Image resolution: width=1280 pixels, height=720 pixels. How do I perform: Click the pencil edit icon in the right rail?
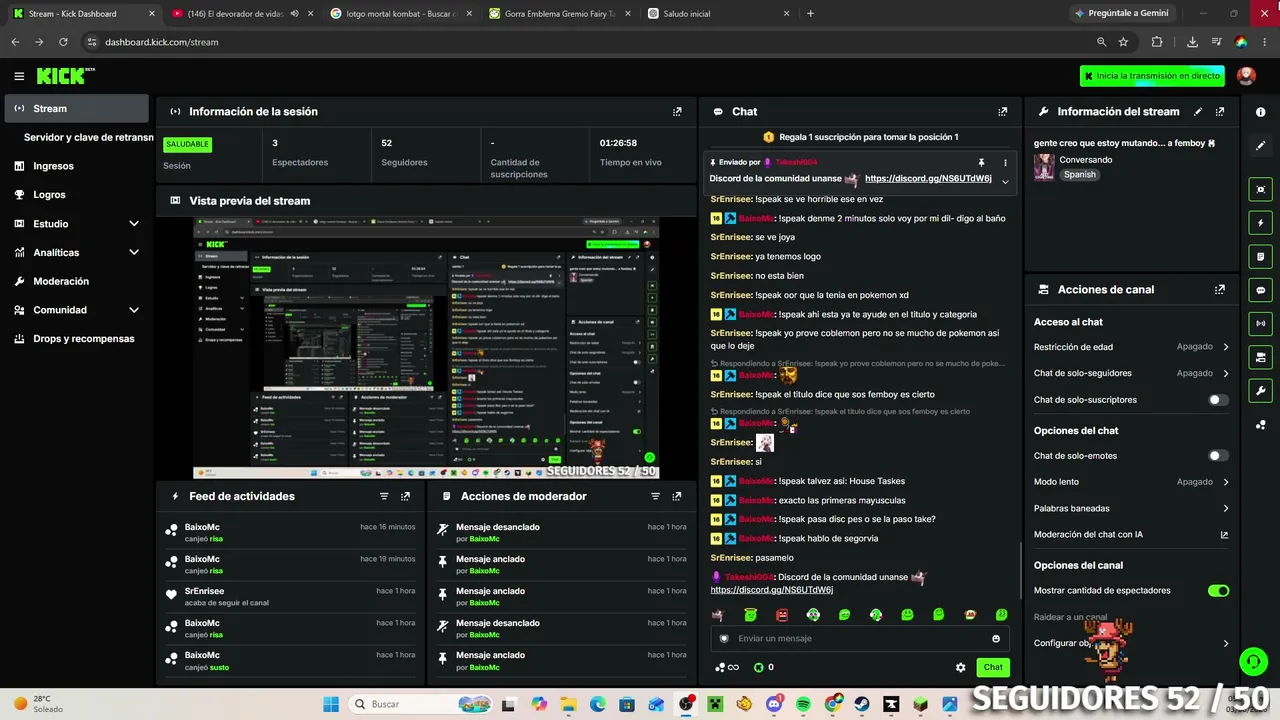pos(1261,146)
